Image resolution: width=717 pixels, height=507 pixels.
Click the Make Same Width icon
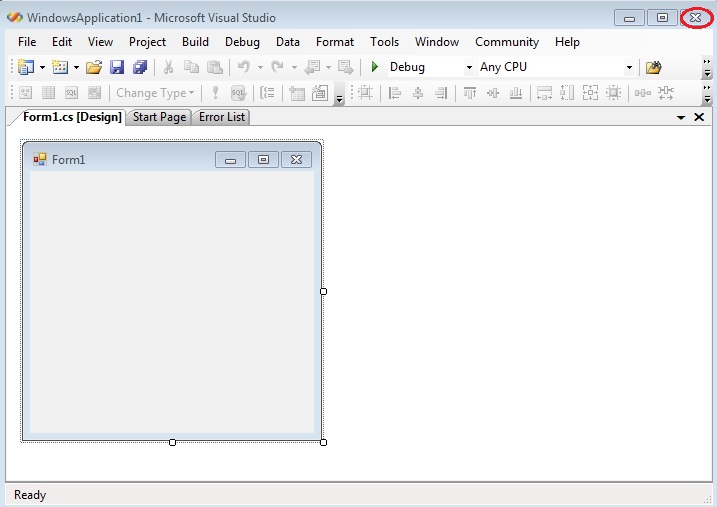pyautogui.click(x=544, y=93)
